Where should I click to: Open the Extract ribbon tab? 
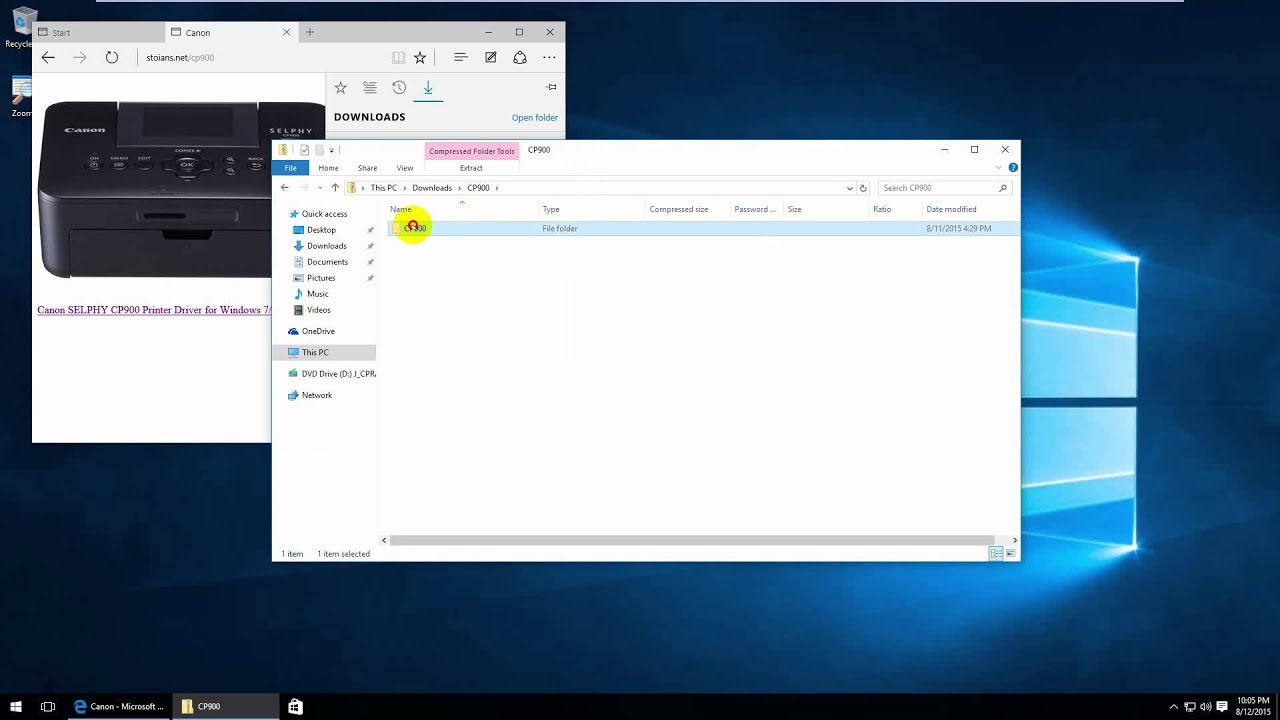pos(471,168)
